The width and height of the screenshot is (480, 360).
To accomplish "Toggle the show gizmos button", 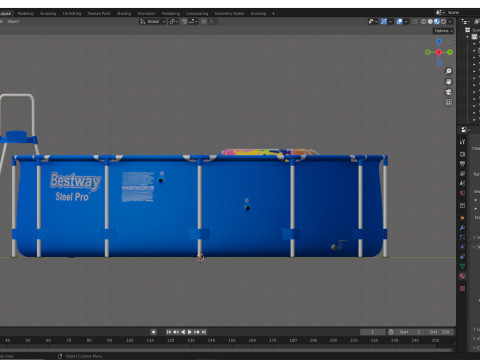I will pyautogui.click(x=384, y=21).
